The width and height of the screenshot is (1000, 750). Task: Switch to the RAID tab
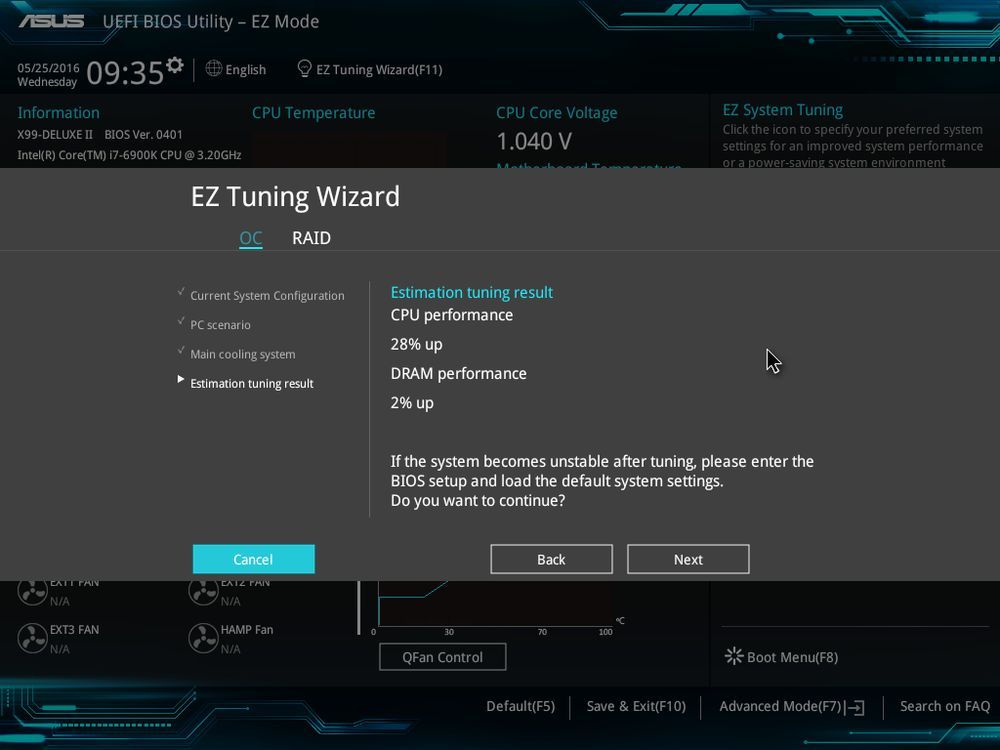point(311,238)
